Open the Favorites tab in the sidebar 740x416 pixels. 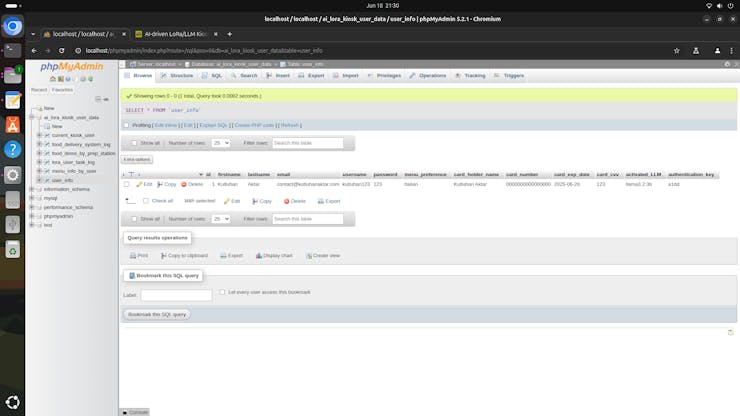click(62, 90)
